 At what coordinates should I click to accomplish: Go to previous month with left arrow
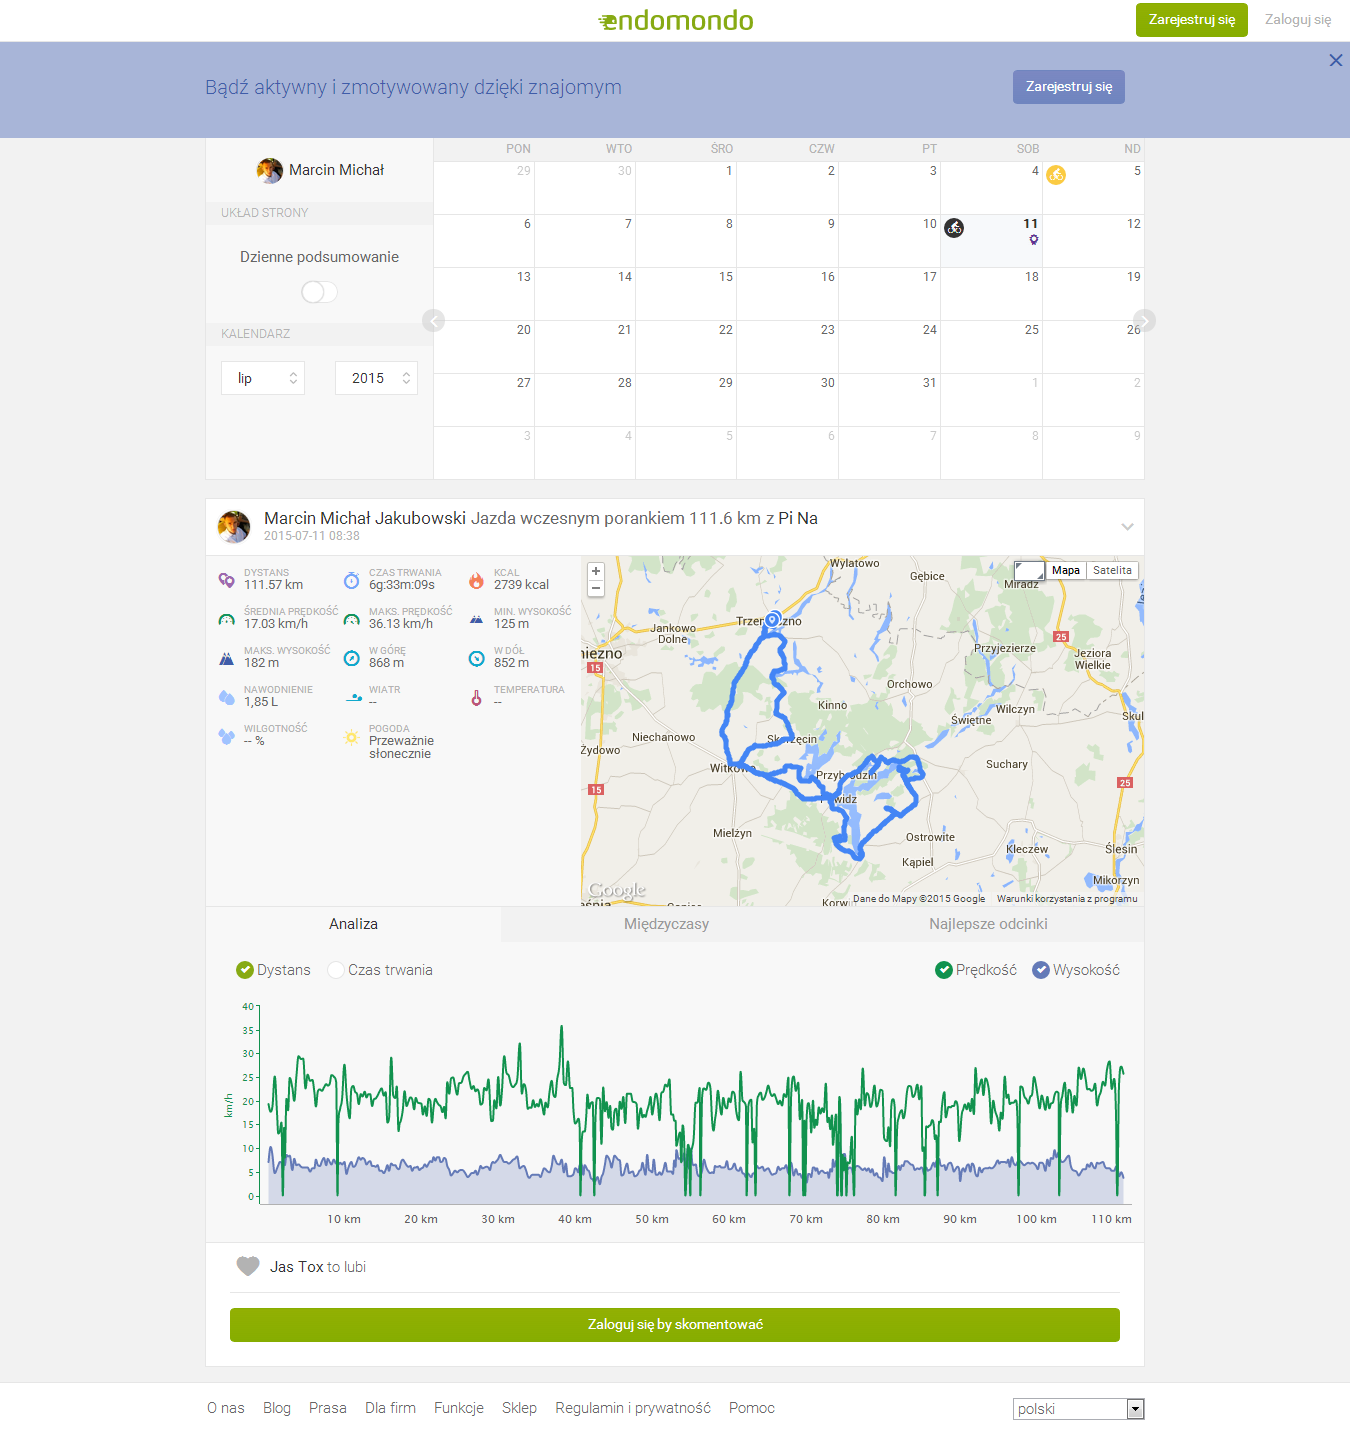433,320
